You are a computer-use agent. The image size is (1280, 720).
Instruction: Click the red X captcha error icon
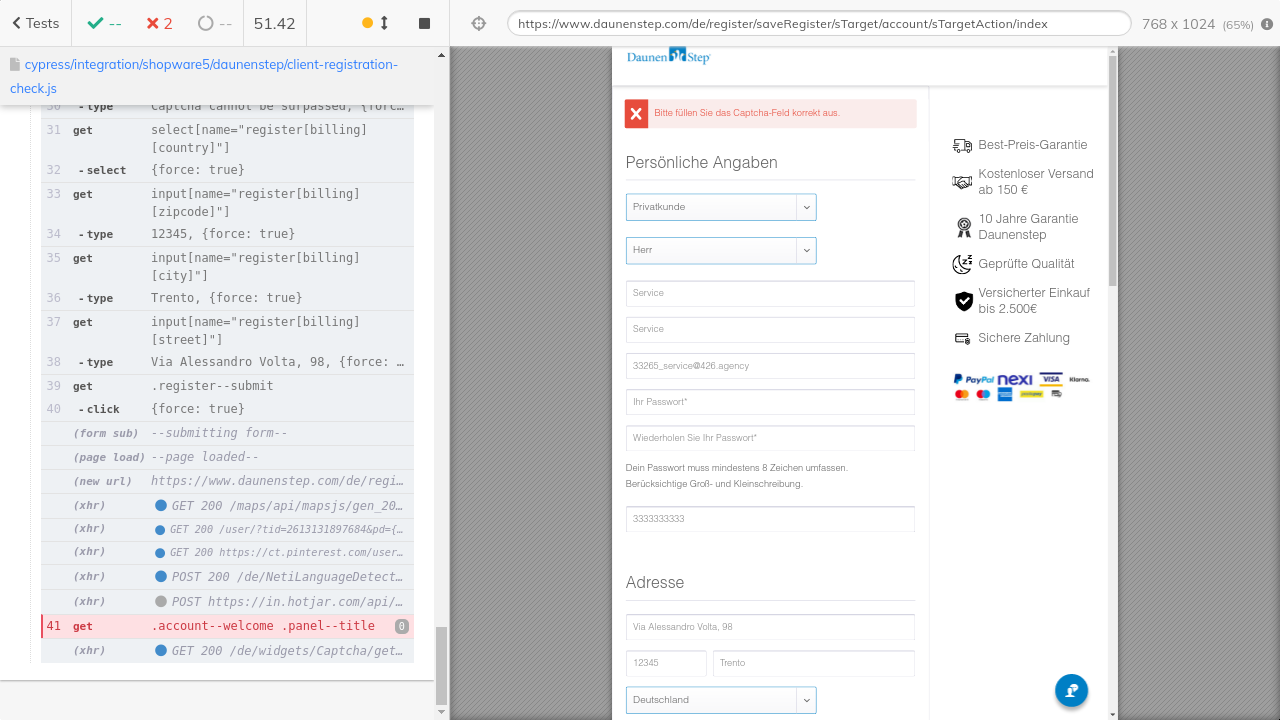[x=636, y=114]
